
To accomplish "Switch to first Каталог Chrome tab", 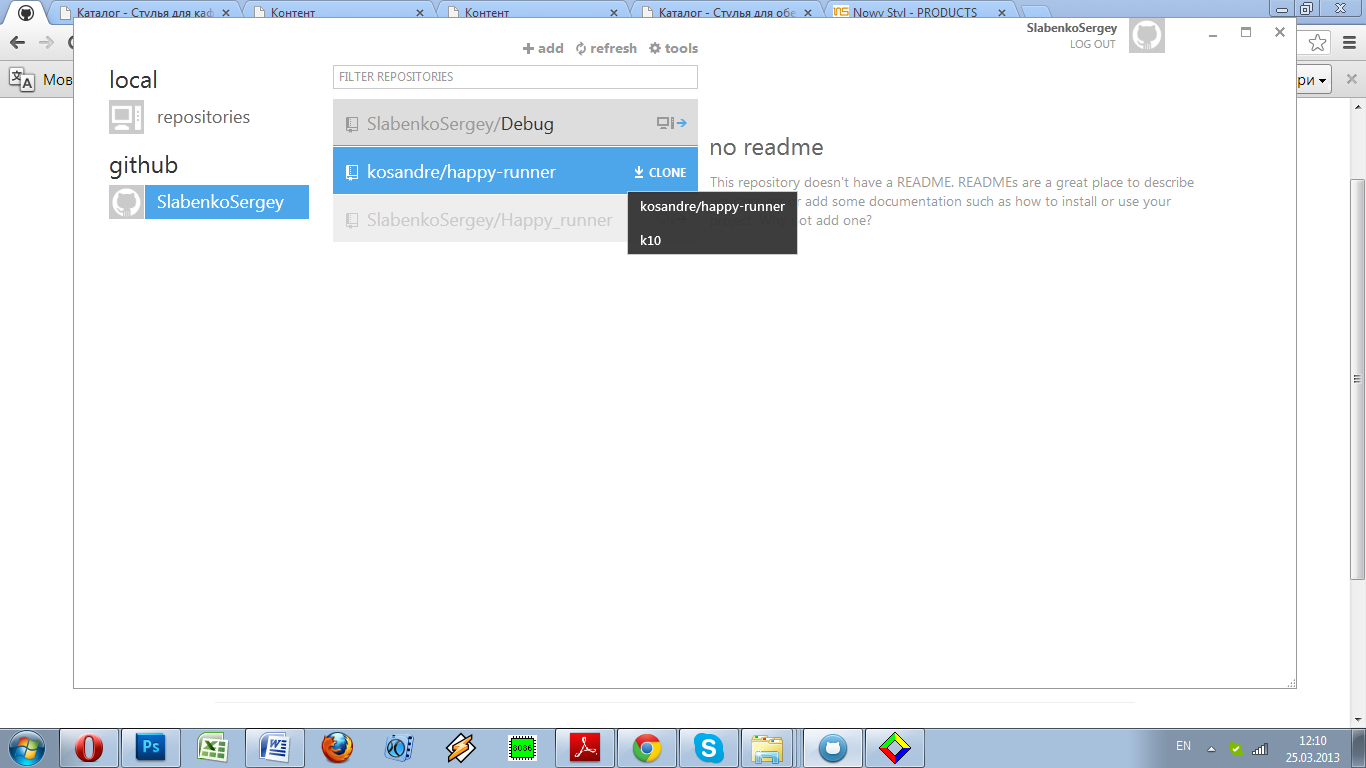I will [143, 13].
